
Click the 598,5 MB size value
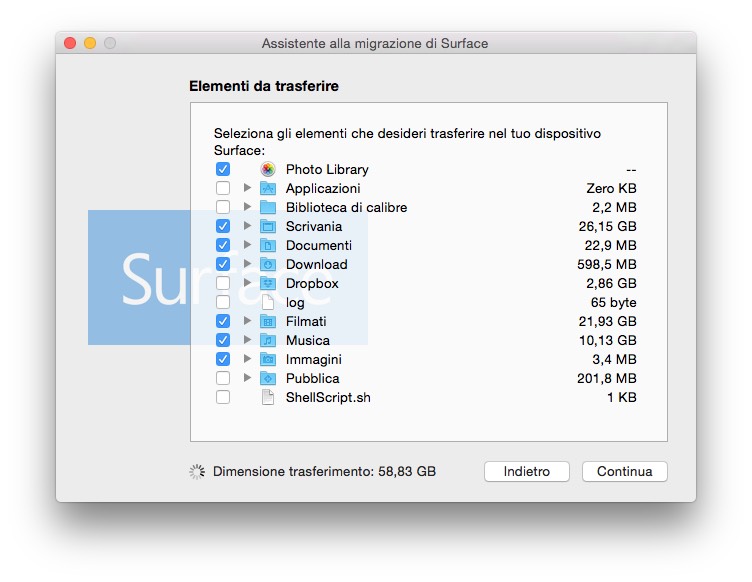coord(607,264)
